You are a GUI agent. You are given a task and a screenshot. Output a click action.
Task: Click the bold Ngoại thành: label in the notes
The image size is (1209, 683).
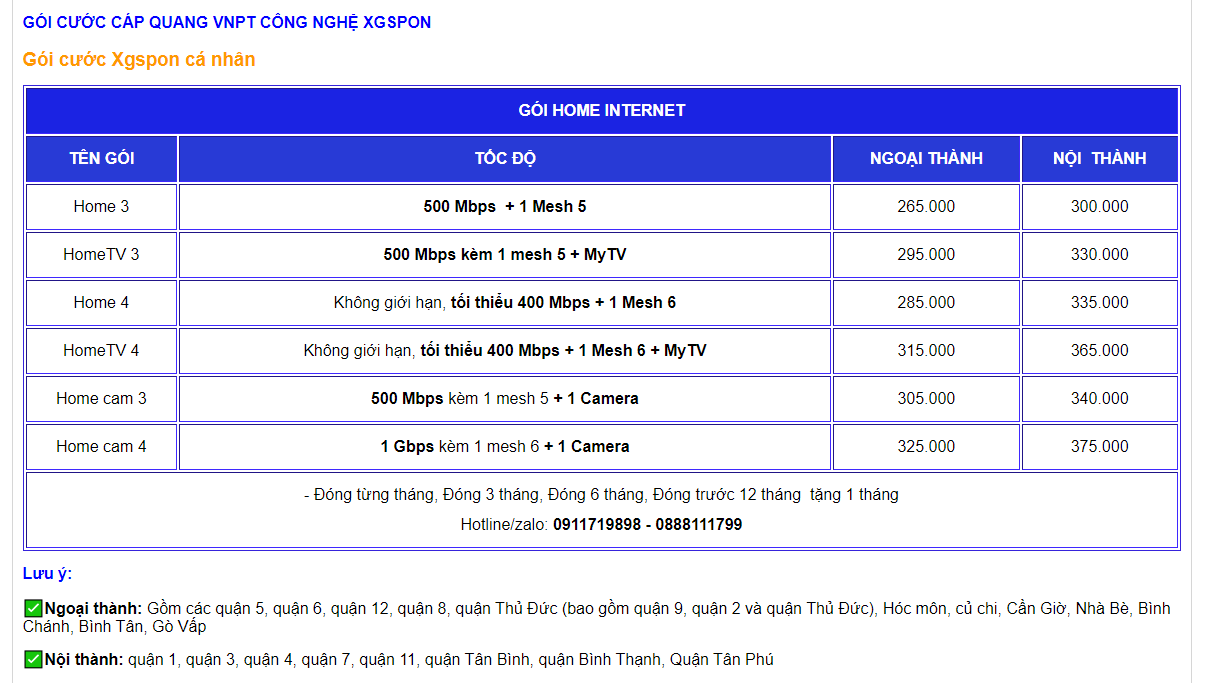[x=94, y=608]
